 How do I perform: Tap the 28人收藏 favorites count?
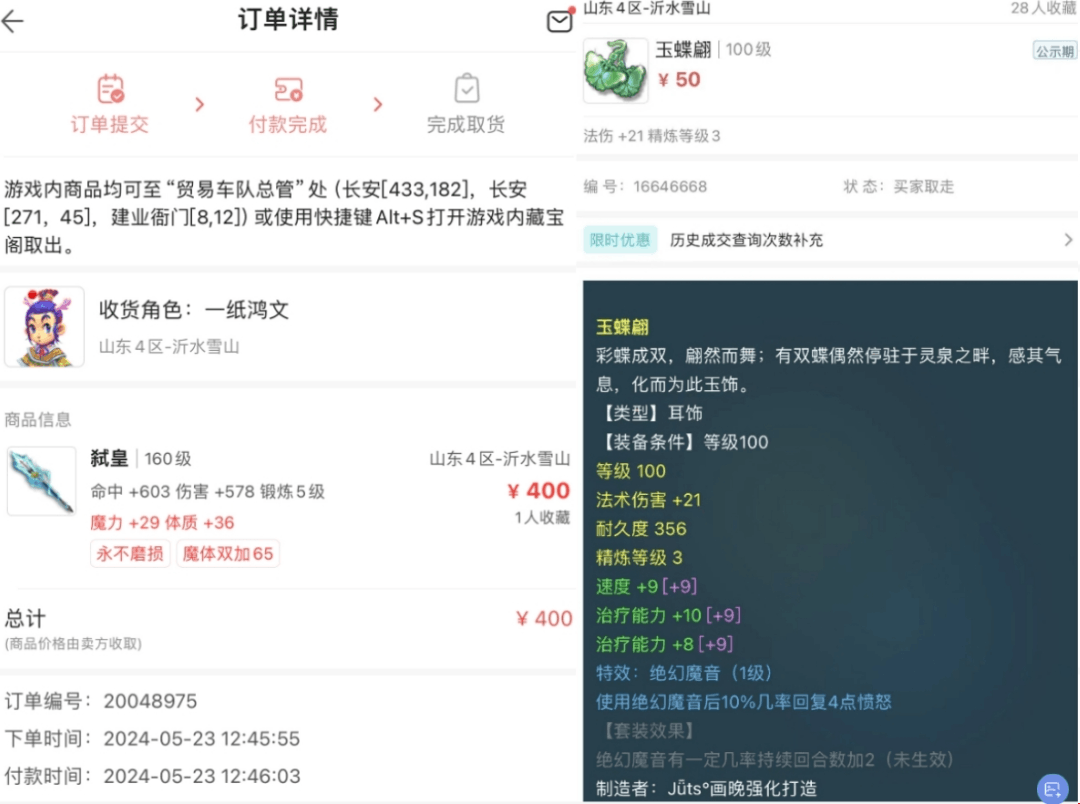pos(1043,8)
